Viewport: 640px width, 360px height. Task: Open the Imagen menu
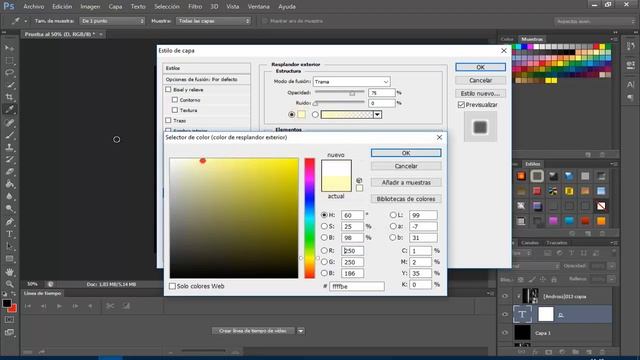[x=90, y=7]
